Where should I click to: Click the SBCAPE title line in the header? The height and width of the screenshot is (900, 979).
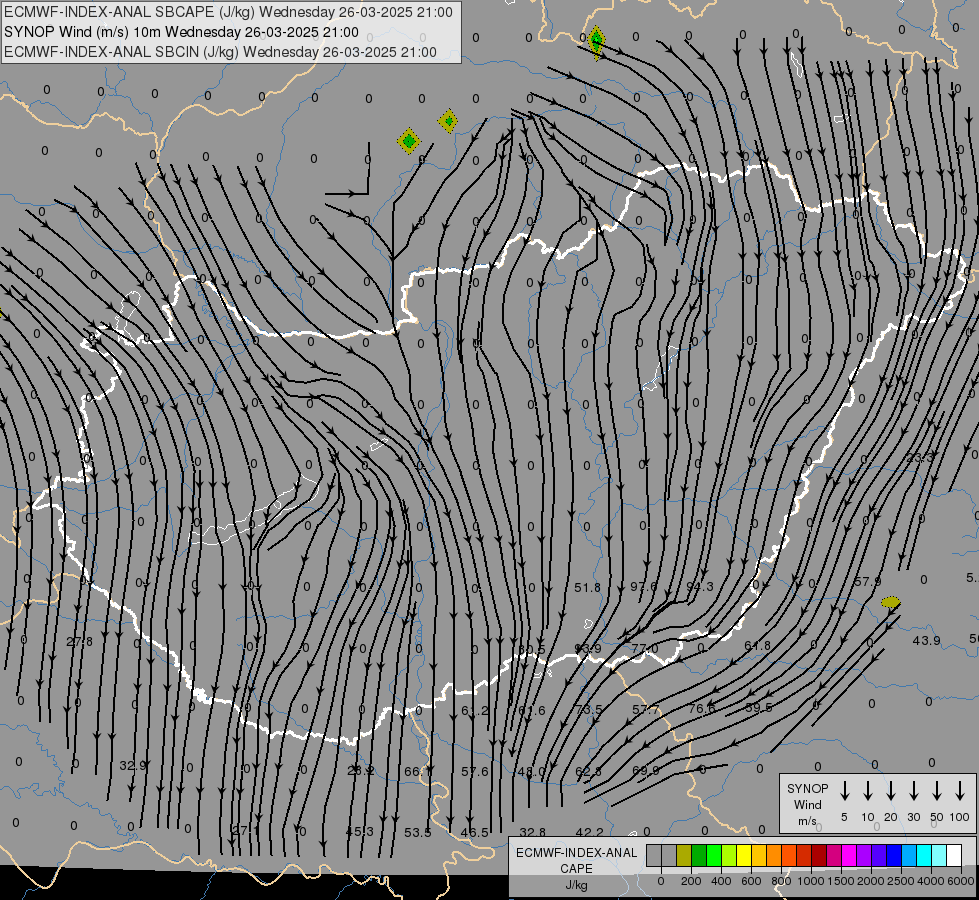pyautogui.click(x=228, y=12)
